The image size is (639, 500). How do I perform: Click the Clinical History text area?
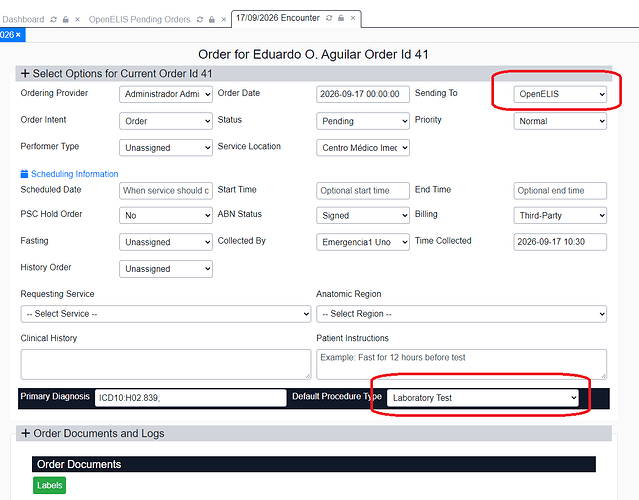click(166, 364)
